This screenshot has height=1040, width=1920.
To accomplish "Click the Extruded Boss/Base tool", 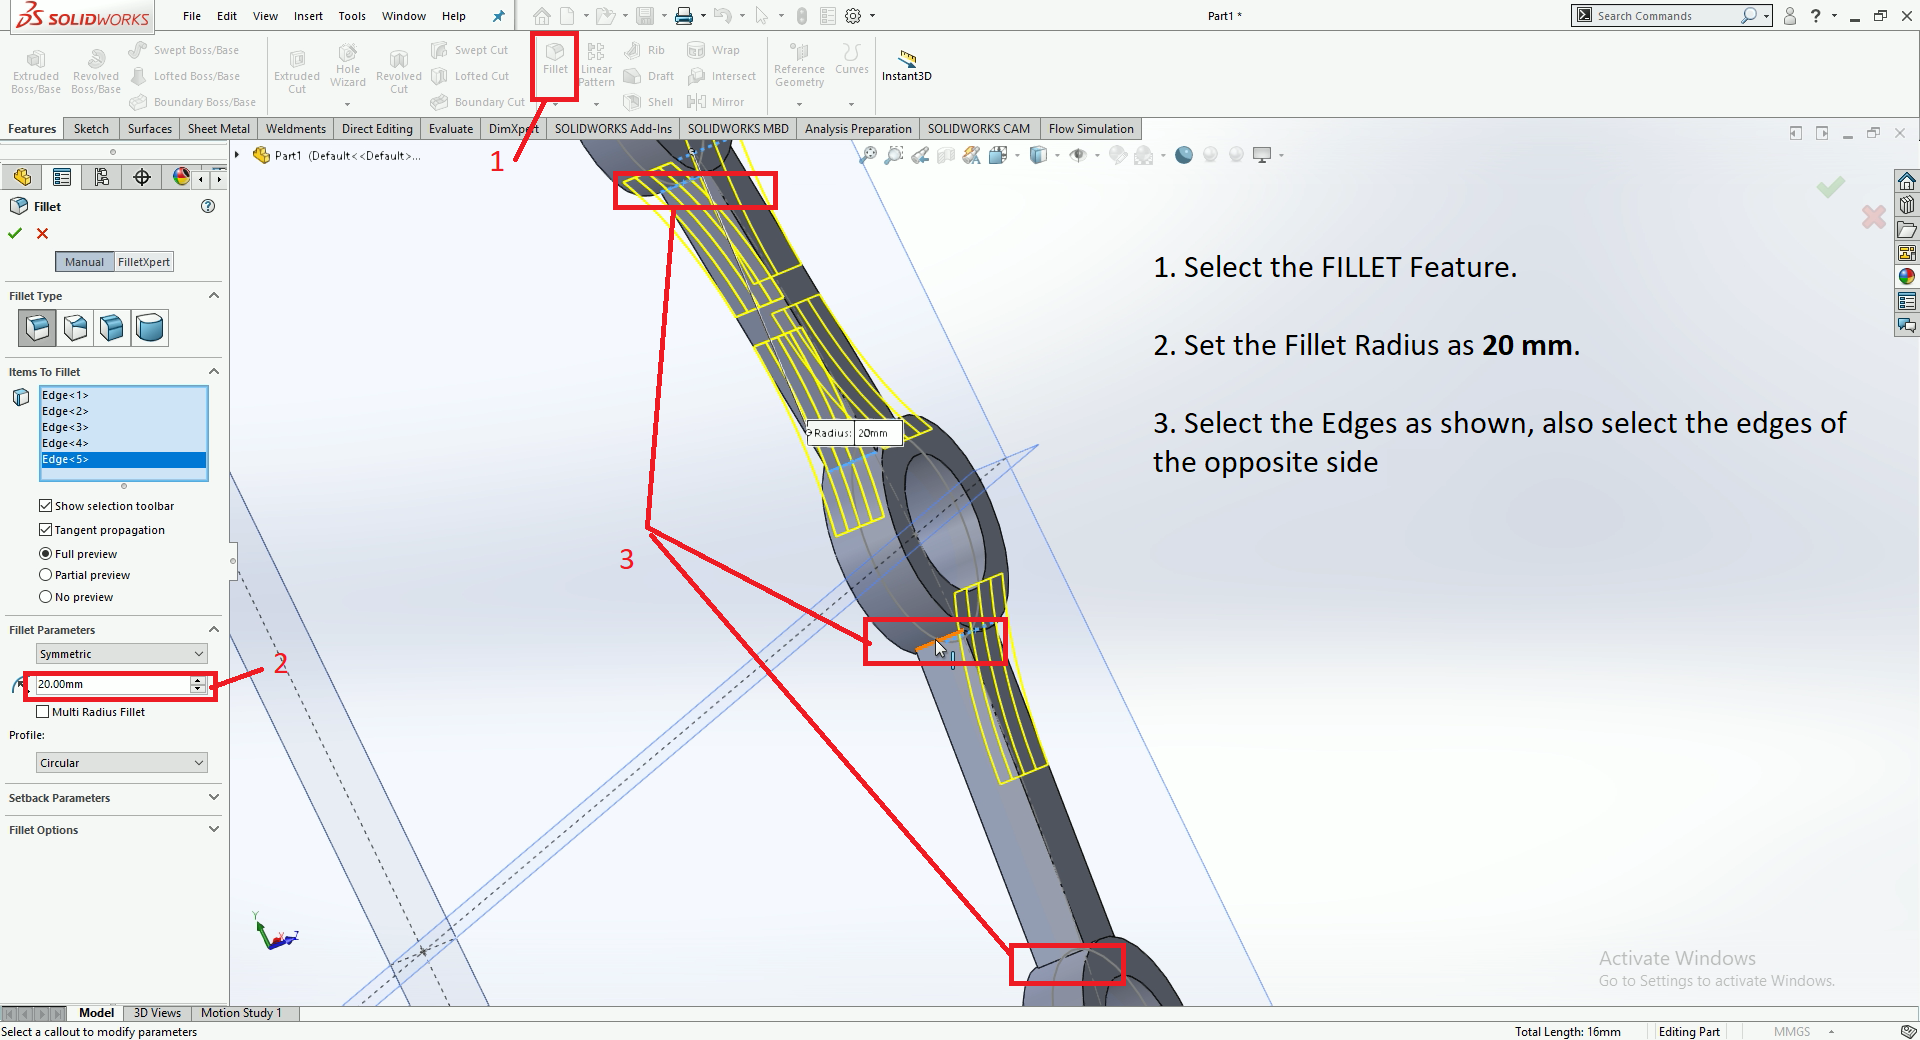I will (x=36, y=72).
